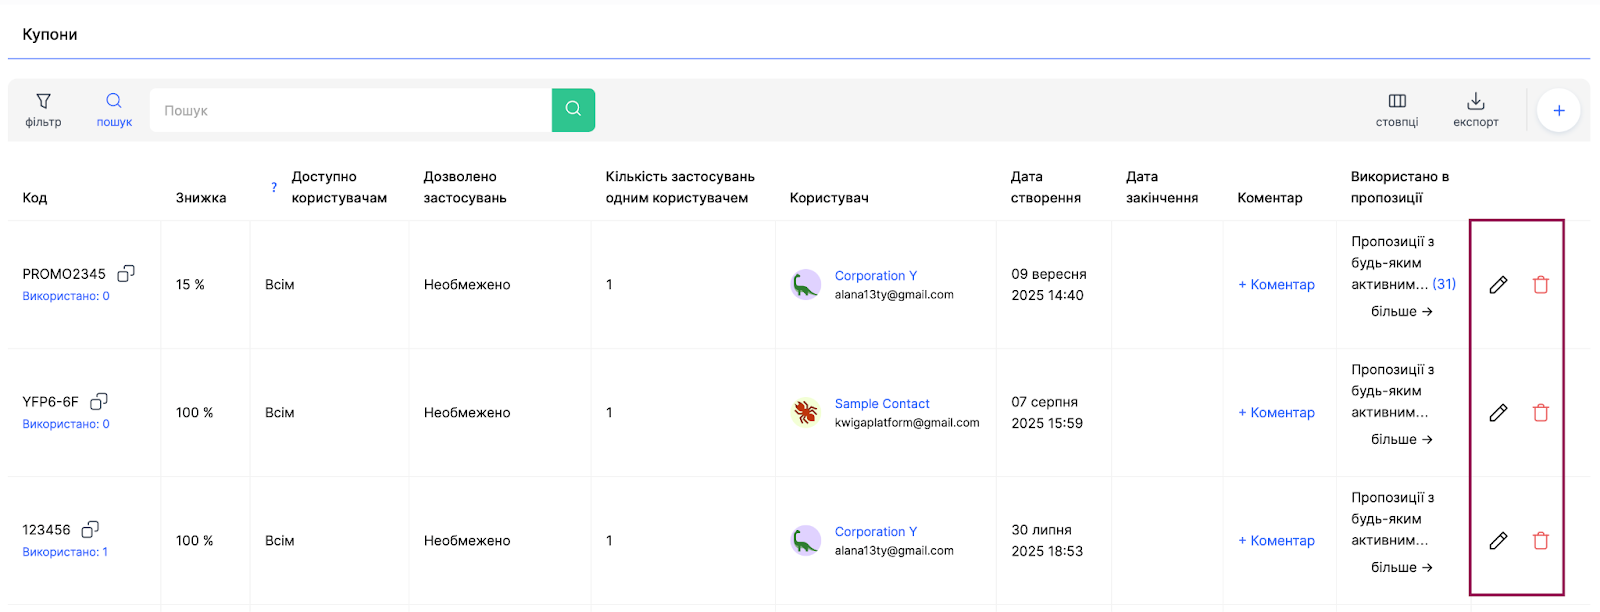Image resolution: width=1600 pixels, height=612 pixels.
Task: Export coupons with the експорт icon
Action: click(x=1475, y=110)
